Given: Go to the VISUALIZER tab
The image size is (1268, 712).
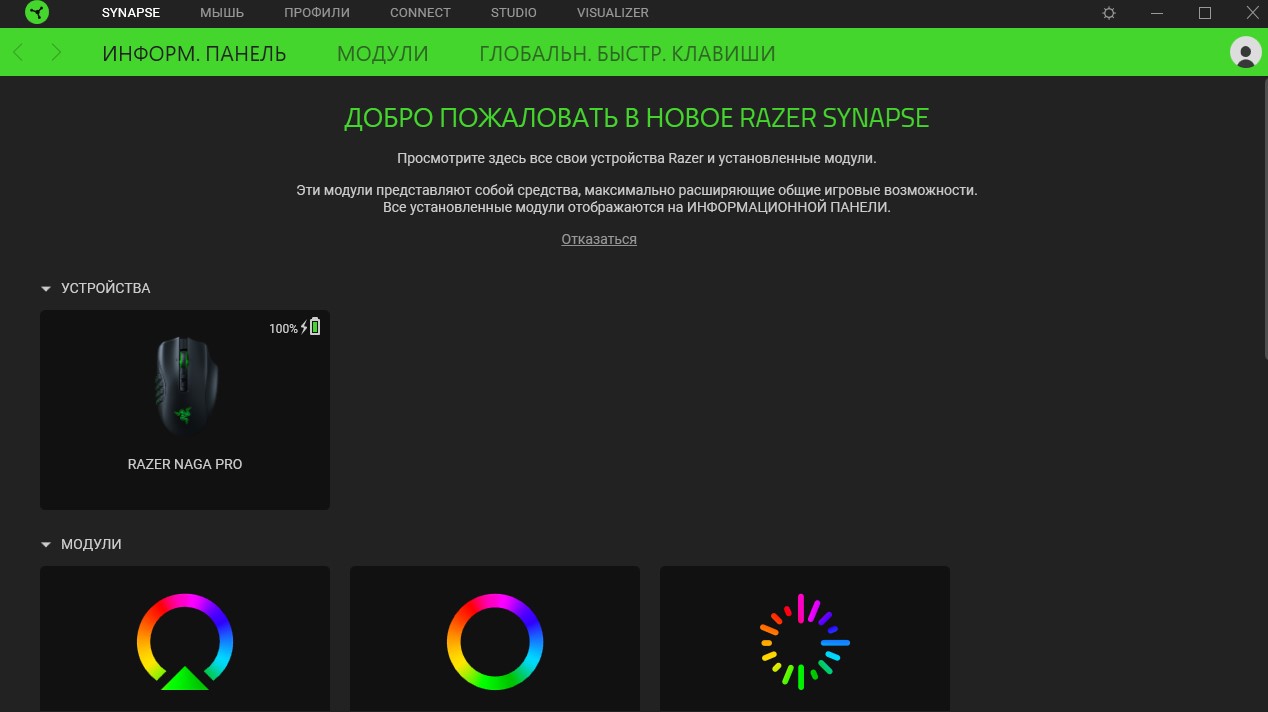Looking at the screenshot, I should (x=612, y=13).
